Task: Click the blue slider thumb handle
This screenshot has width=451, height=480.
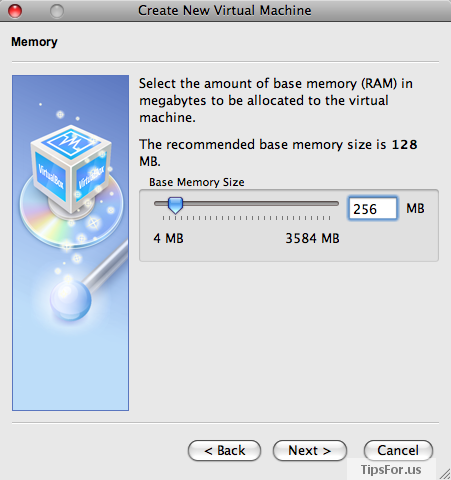Action: click(x=175, y=205)
